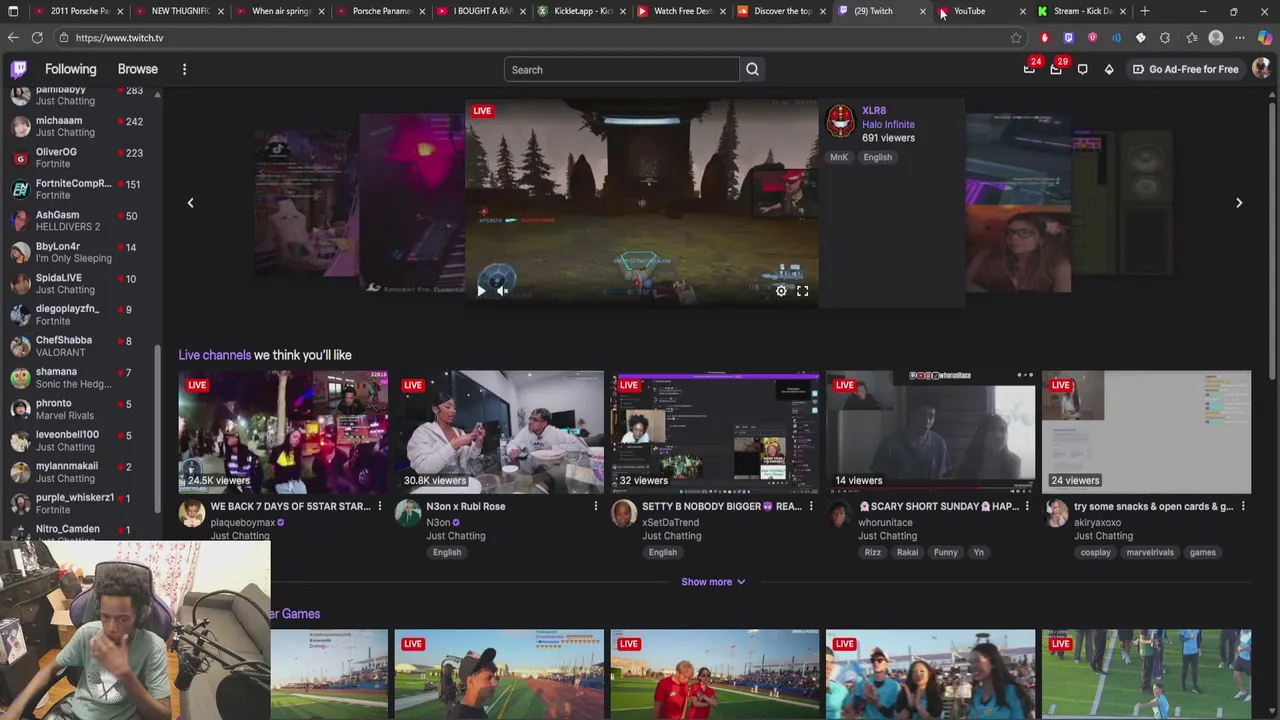Image resolution: width=1280 pixels, height=720 pixels.
Task: Open XLR8 channel name link
Action: pyautogui.click(x=874, y=111)
